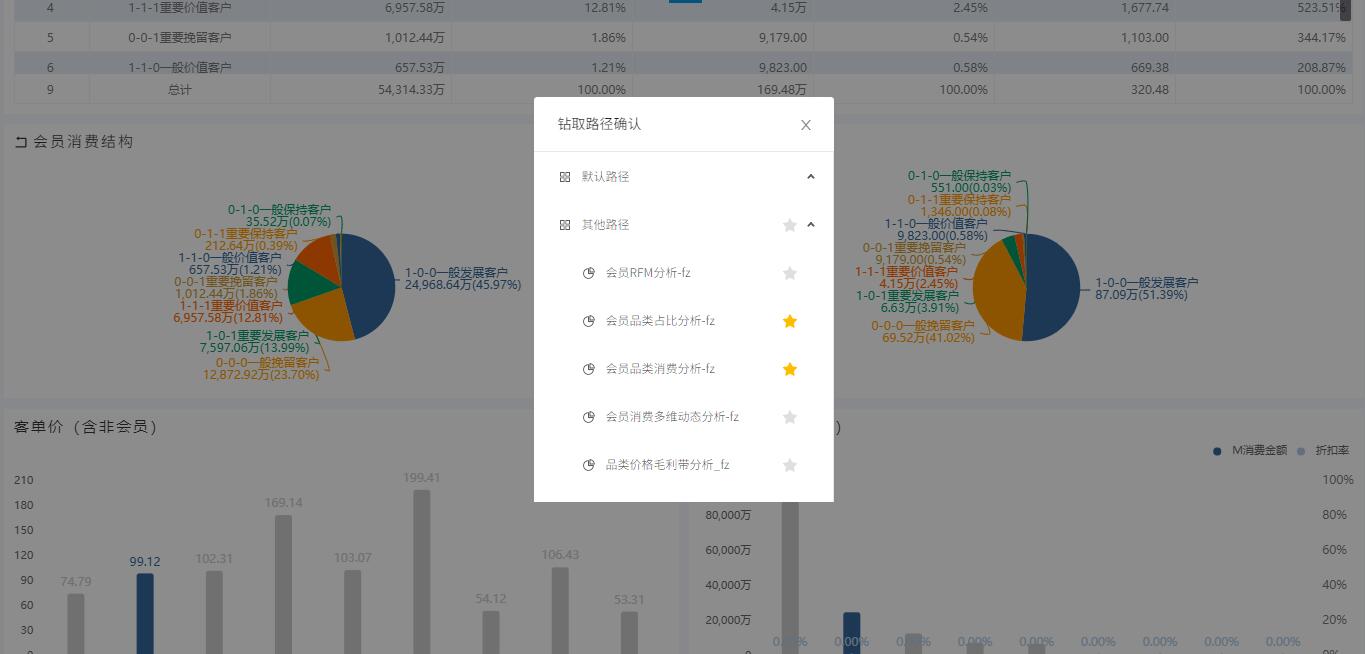Click the grid icon next to 其他路径

565,224
